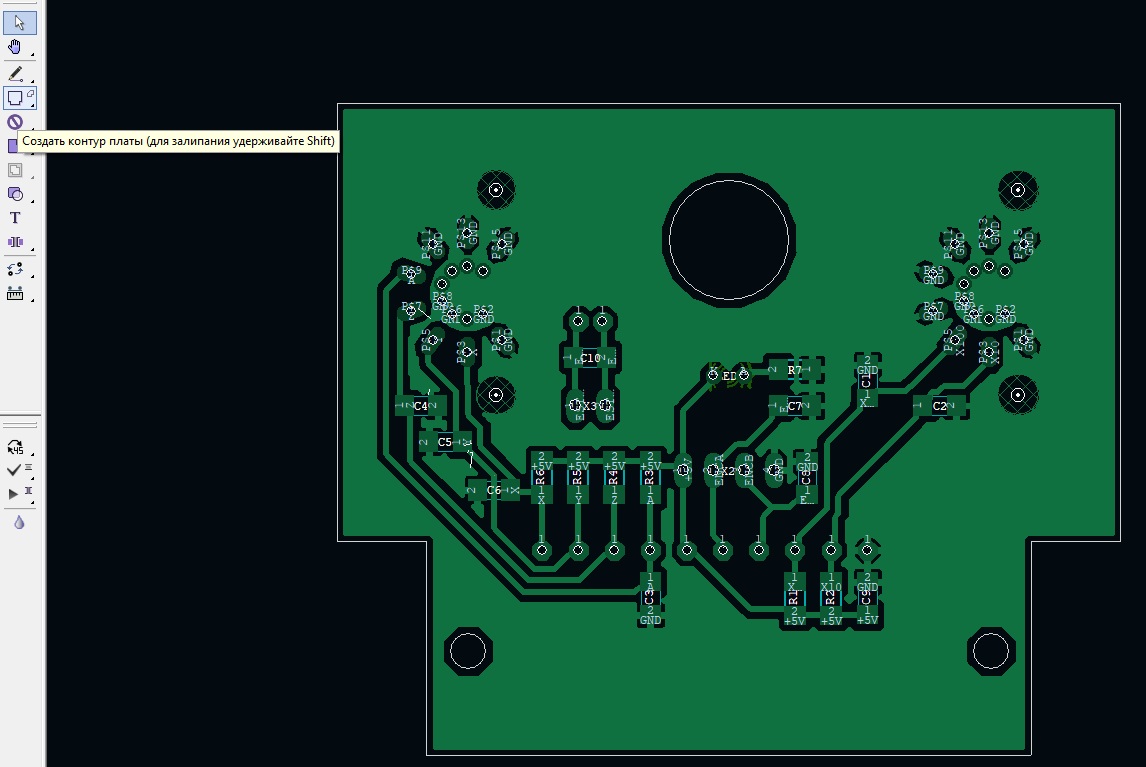Viewport: 1146px width, 767px height.
Task: Select capacitor C10 on the board
Action: click(590, 358)
